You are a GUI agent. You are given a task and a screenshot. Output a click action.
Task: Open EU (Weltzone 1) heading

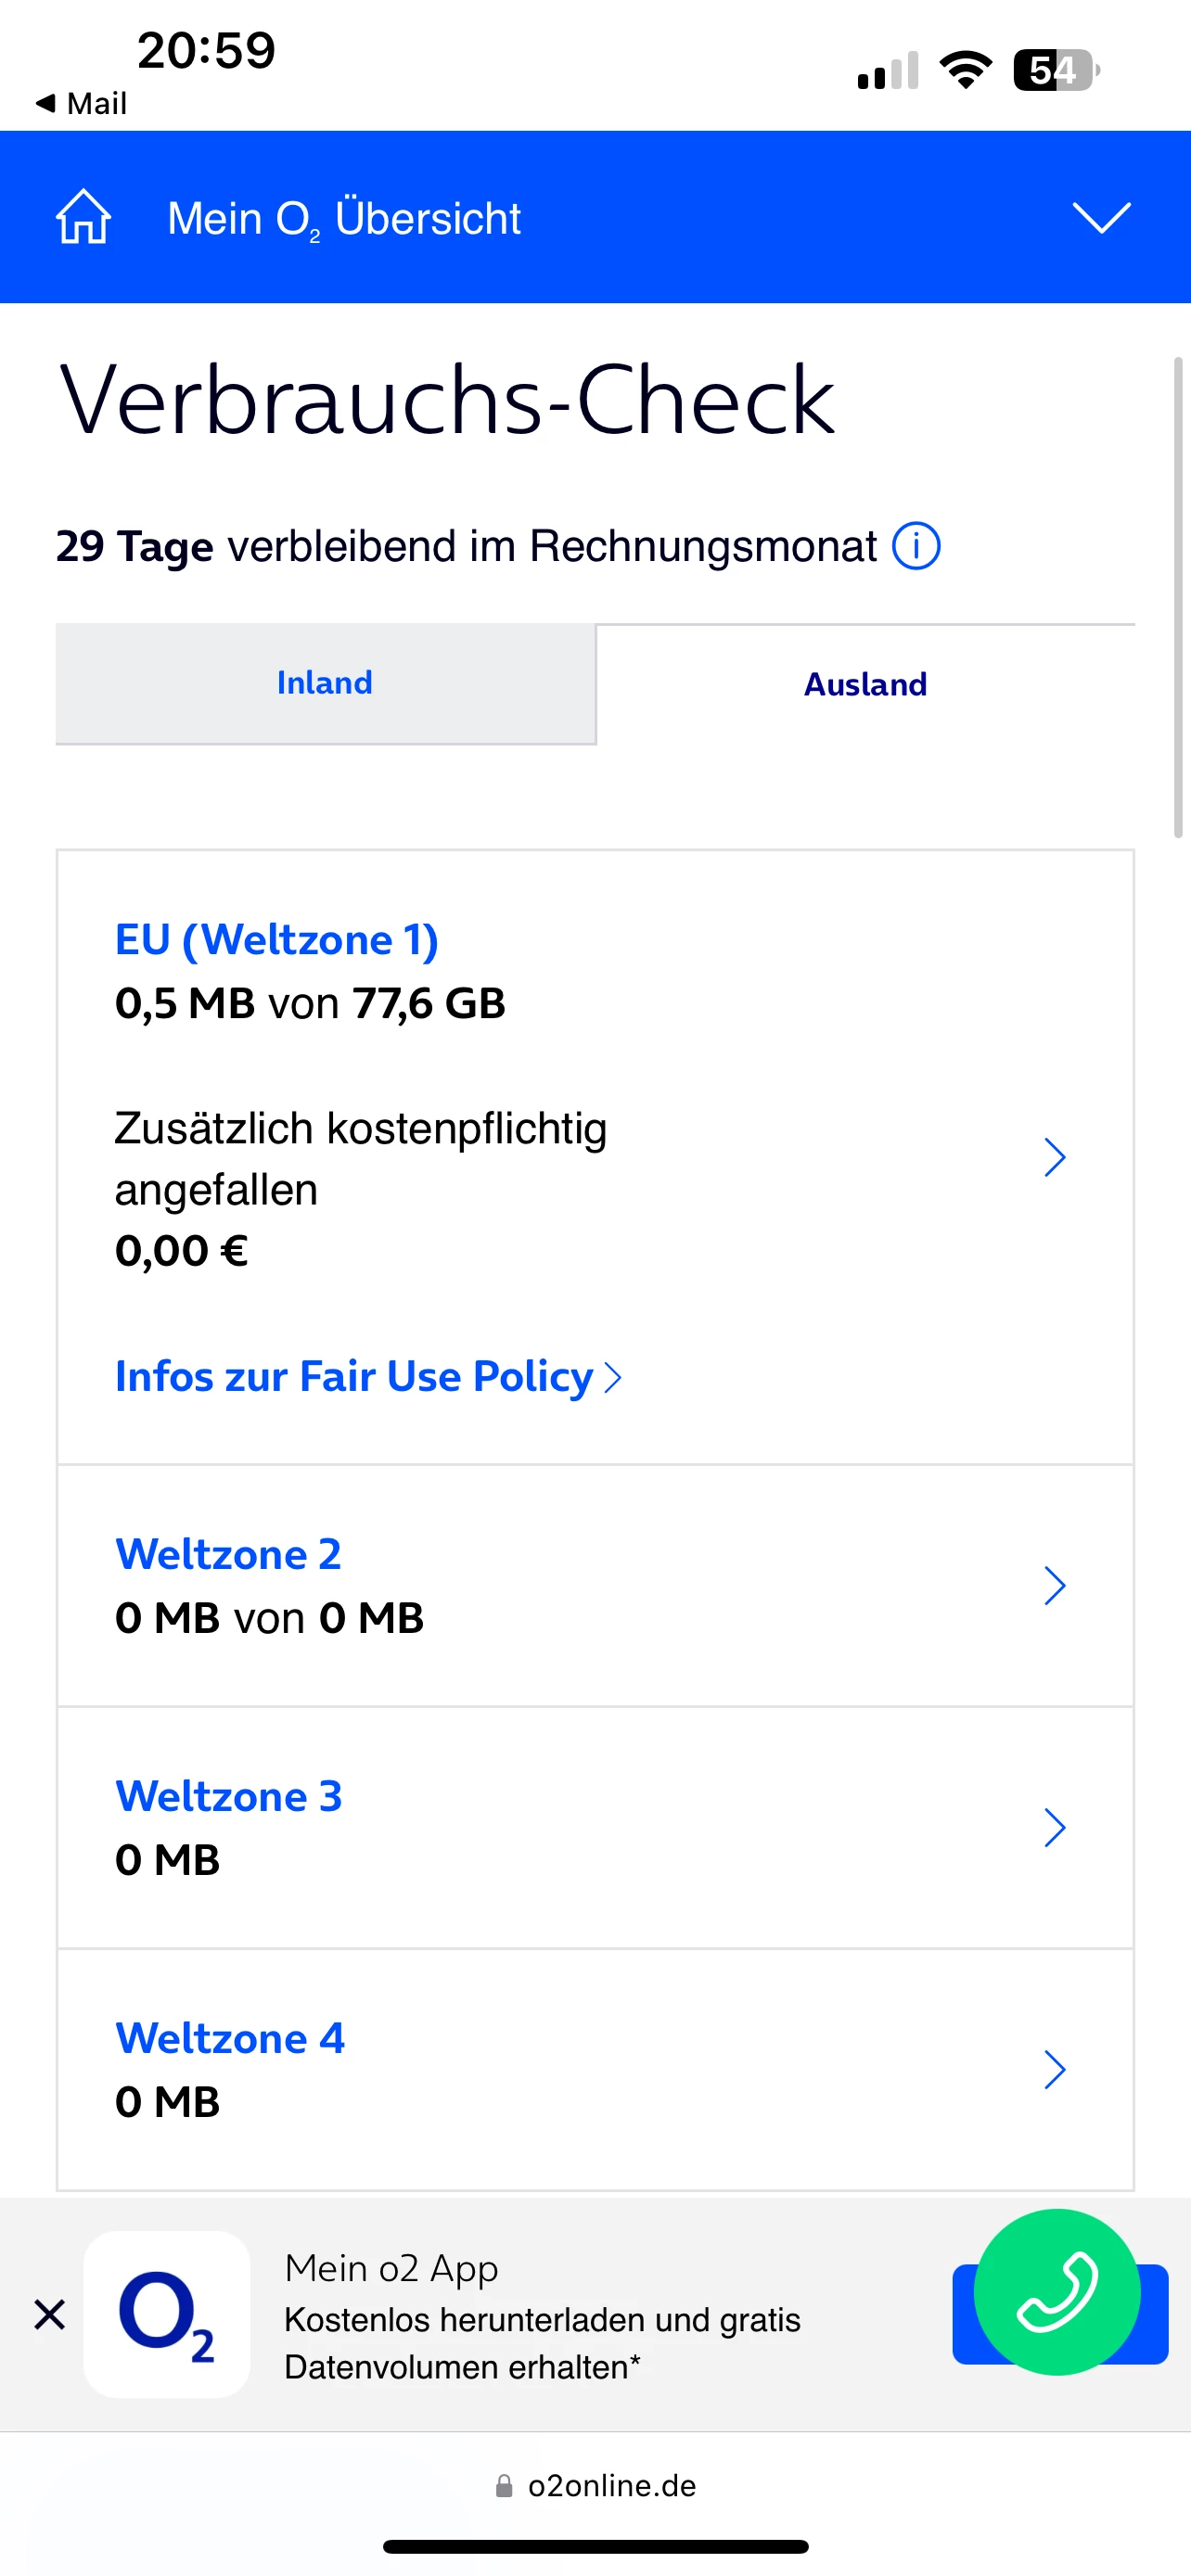point(277,940)
